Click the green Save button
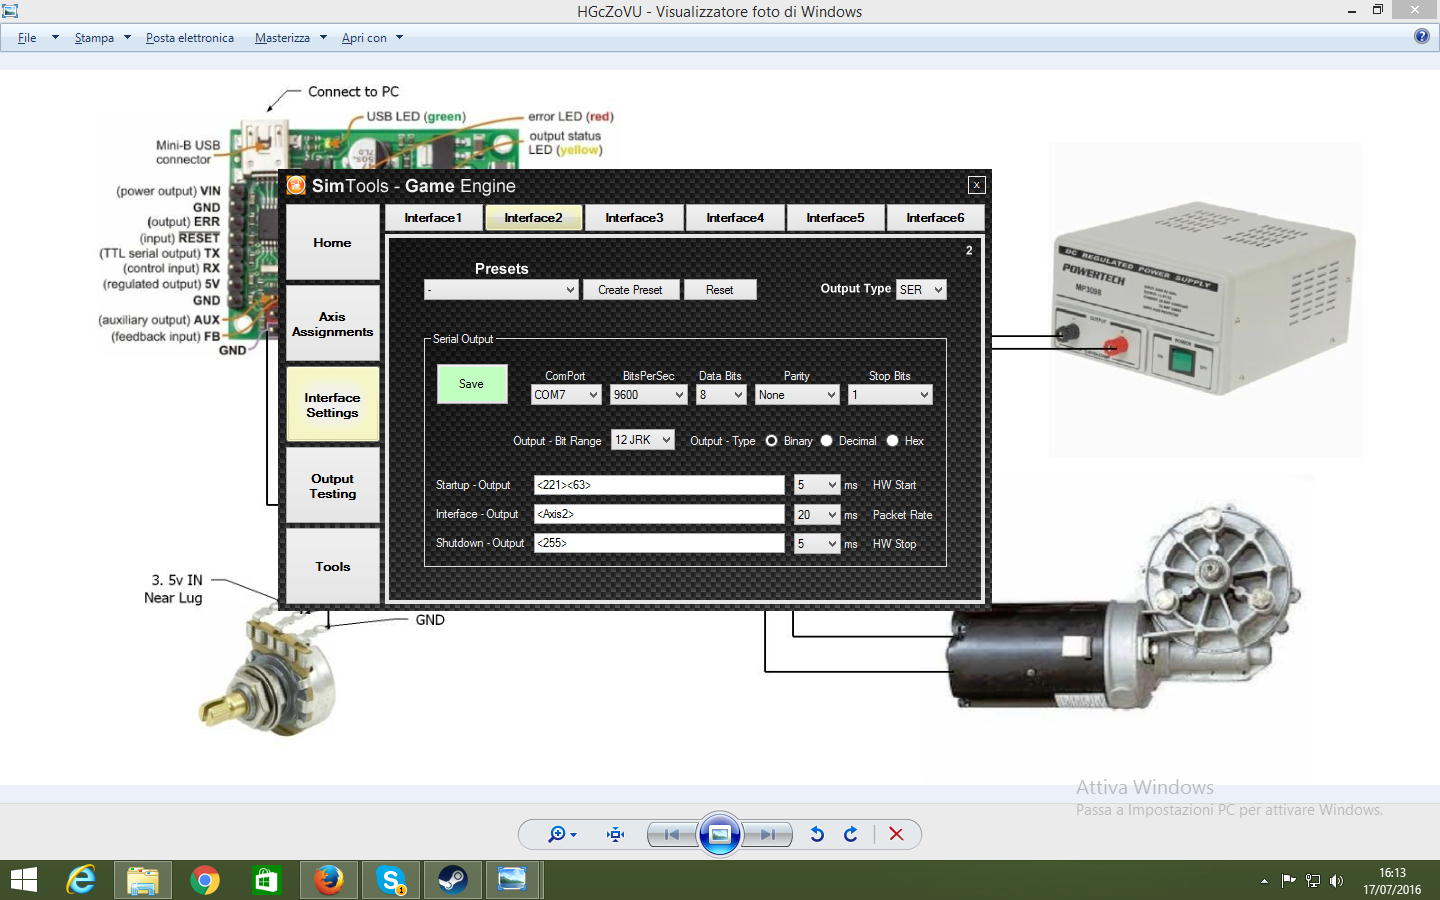This screenshot has width=1440, height=900. point(472,384)
